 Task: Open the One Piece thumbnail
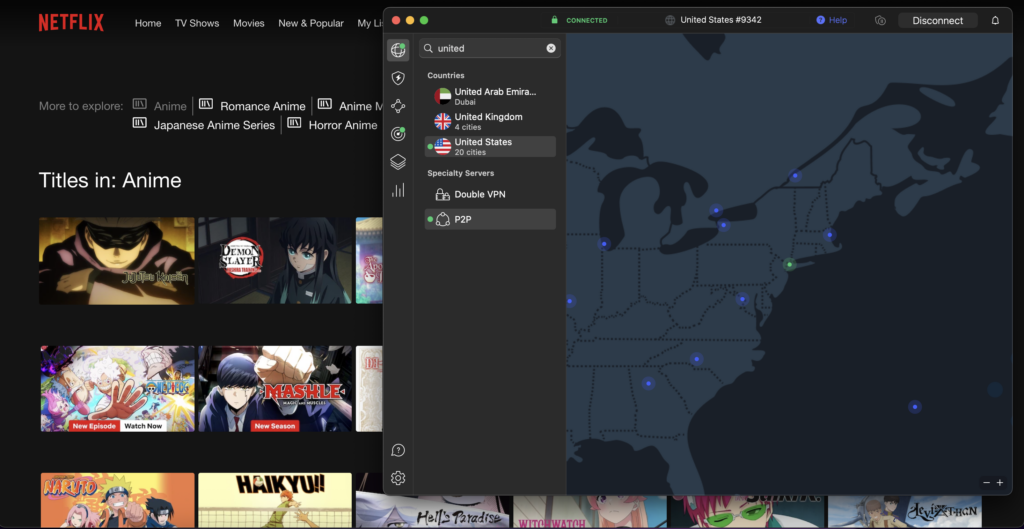117,389
